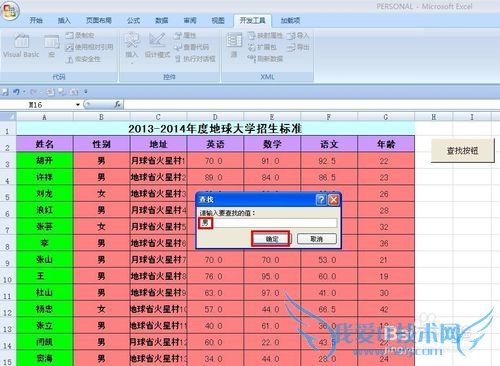Switch to the 开始 tab
This screenshot has height=366, width=500.
point(36,21)
